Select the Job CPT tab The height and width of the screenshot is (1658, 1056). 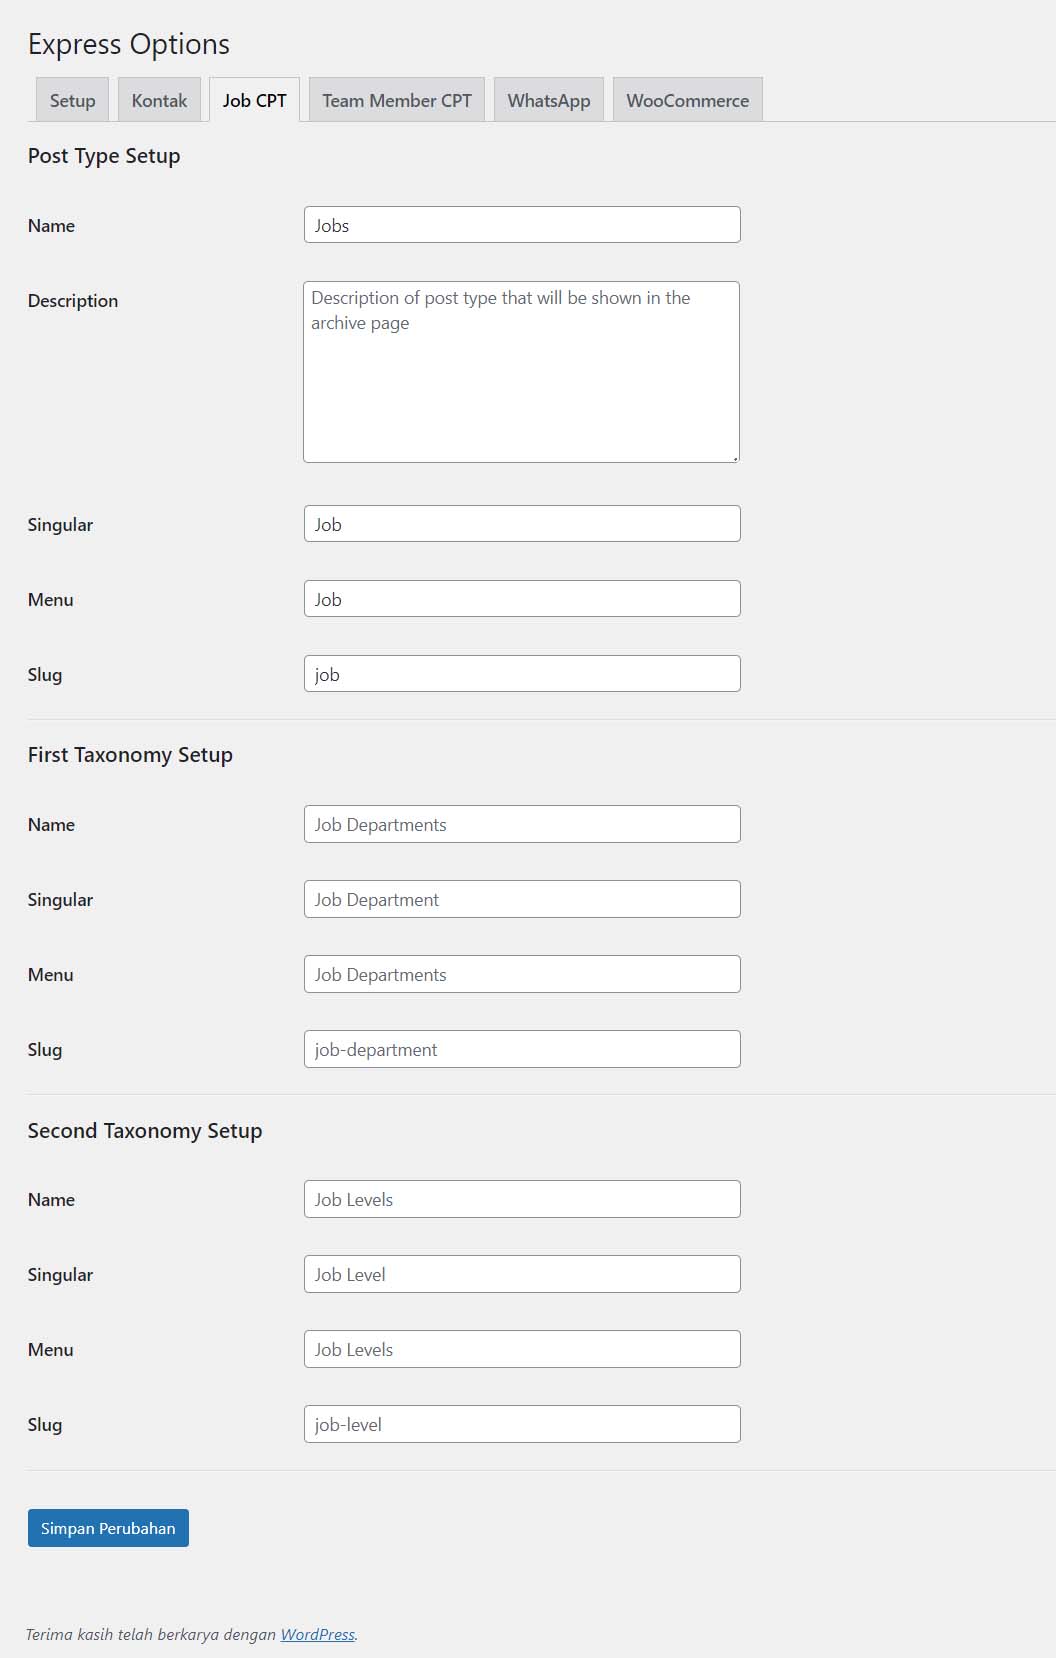(x=254, y=101)
